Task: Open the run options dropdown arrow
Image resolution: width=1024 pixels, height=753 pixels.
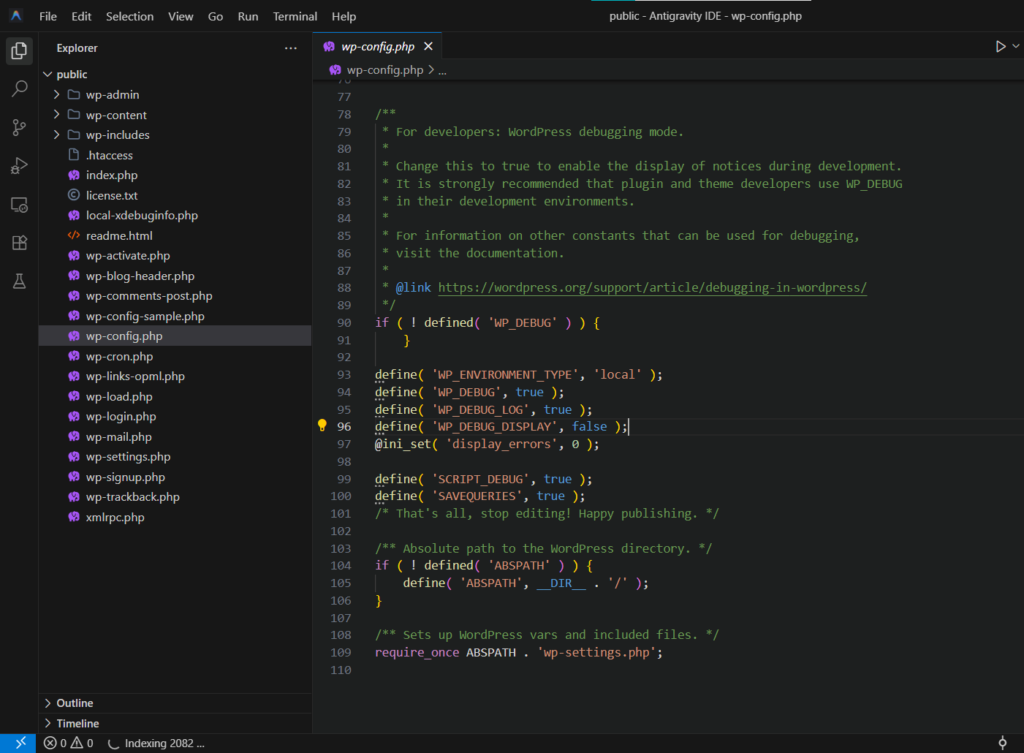Action: [x=1016, y=46]
